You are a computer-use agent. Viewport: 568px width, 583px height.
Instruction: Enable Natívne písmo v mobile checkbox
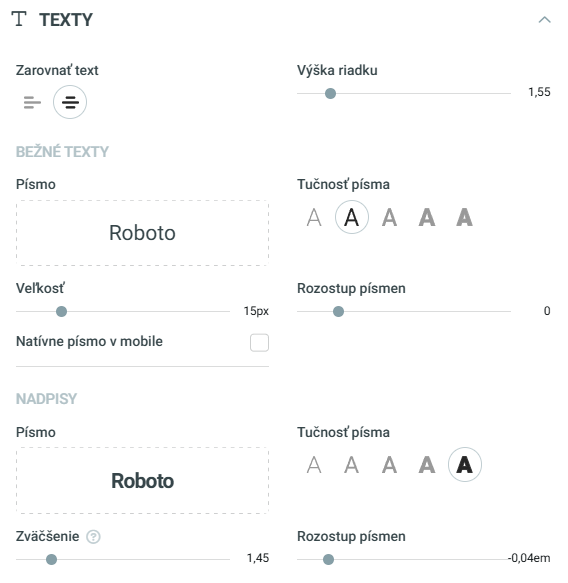coord(259,342)
